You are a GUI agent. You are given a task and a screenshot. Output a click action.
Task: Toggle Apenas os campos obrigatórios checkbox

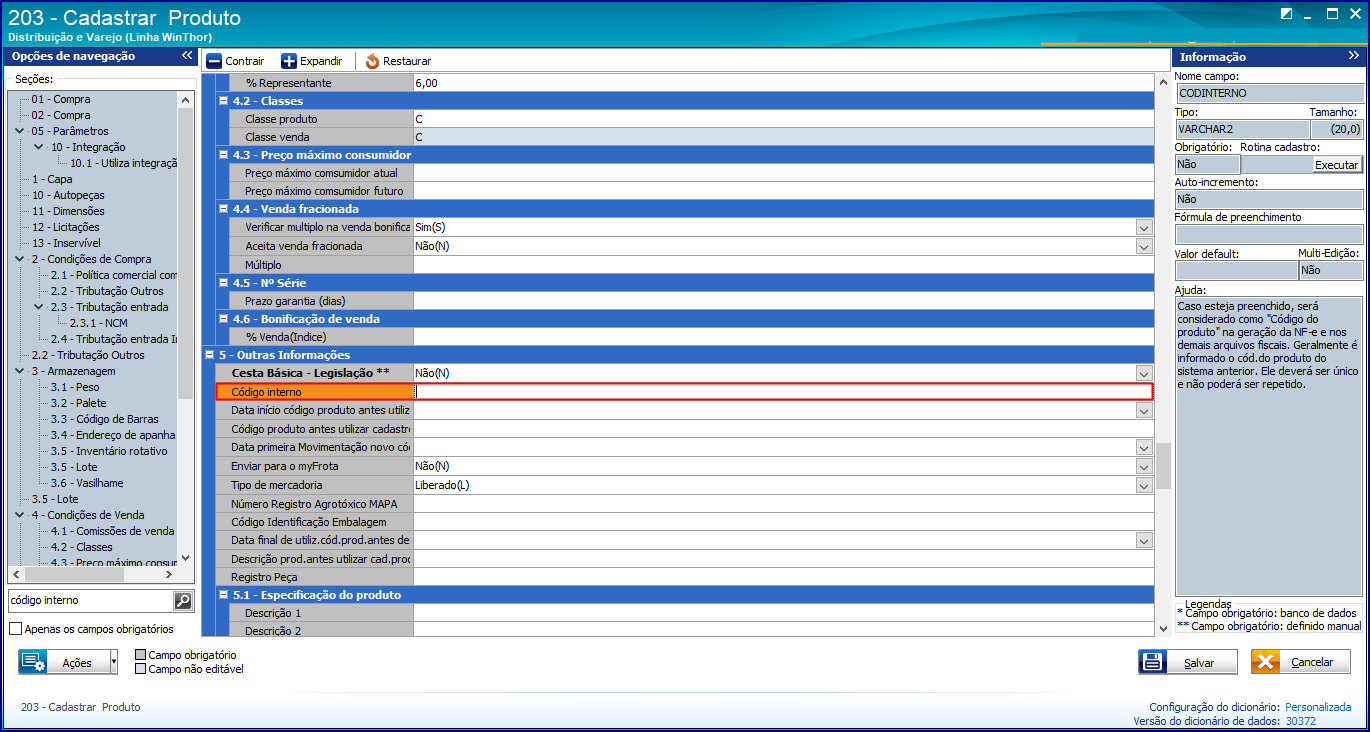pyautogui.click(x=15, y=629)
